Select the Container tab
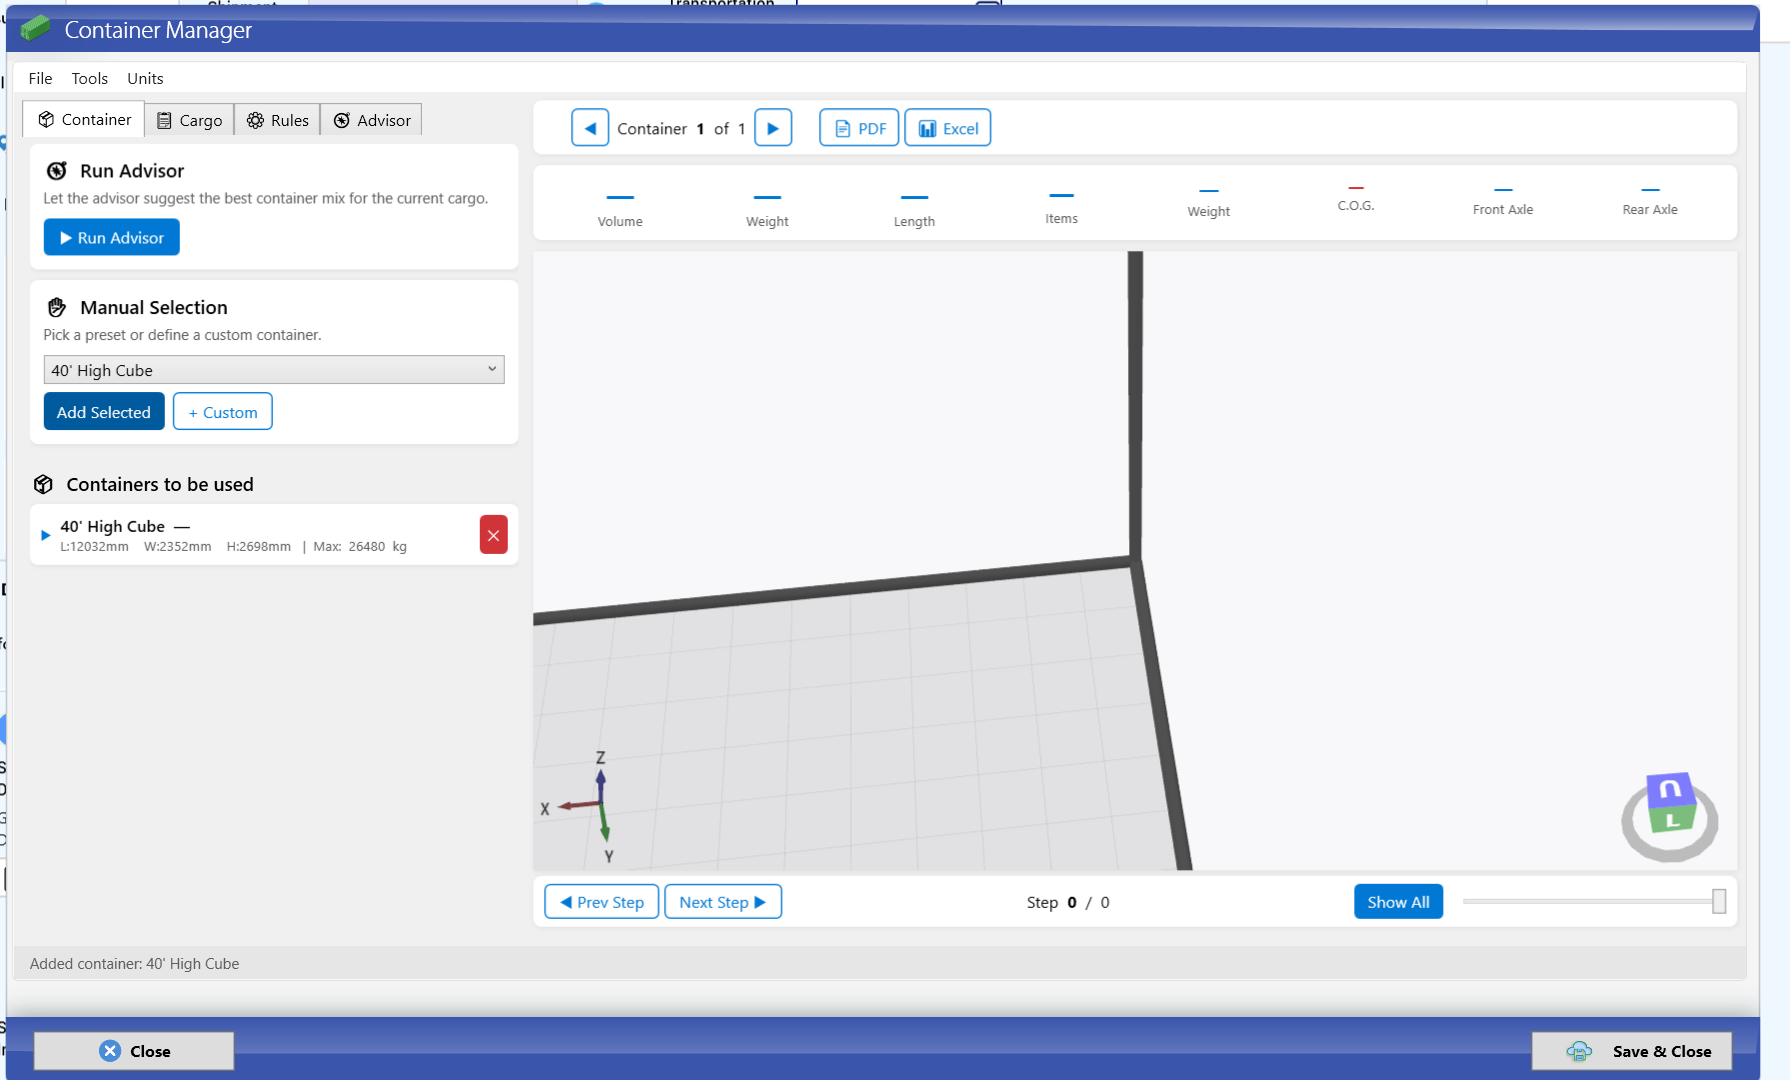 pyautogui.click(x=85, y=119)
